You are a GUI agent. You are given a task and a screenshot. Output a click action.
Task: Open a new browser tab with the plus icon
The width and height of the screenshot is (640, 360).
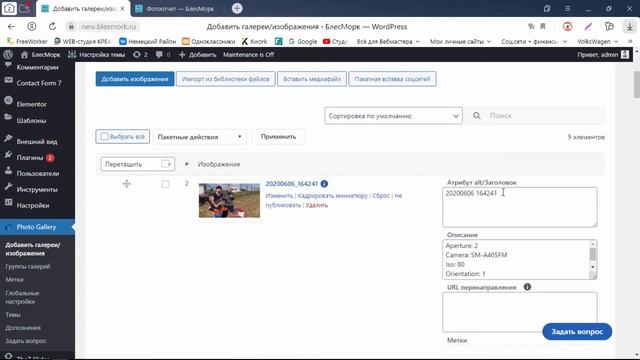(237, 8)
